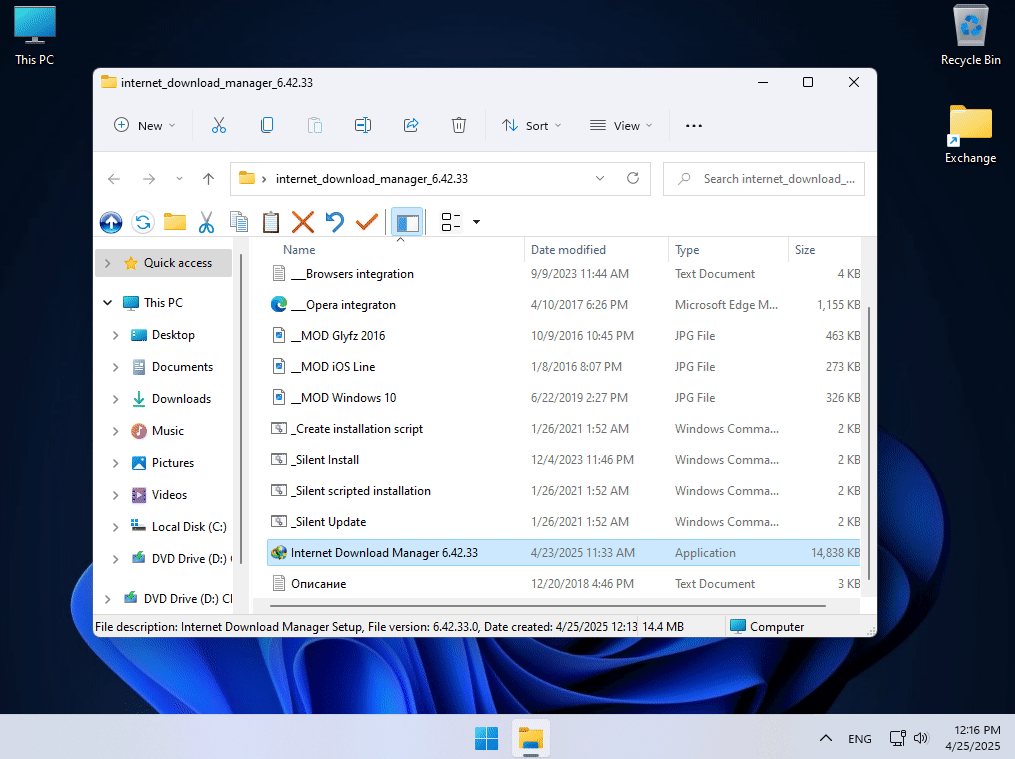Expand the Local Disk (C:) chevron
This screenshot has width=1015, height=759.
[115, 527]
